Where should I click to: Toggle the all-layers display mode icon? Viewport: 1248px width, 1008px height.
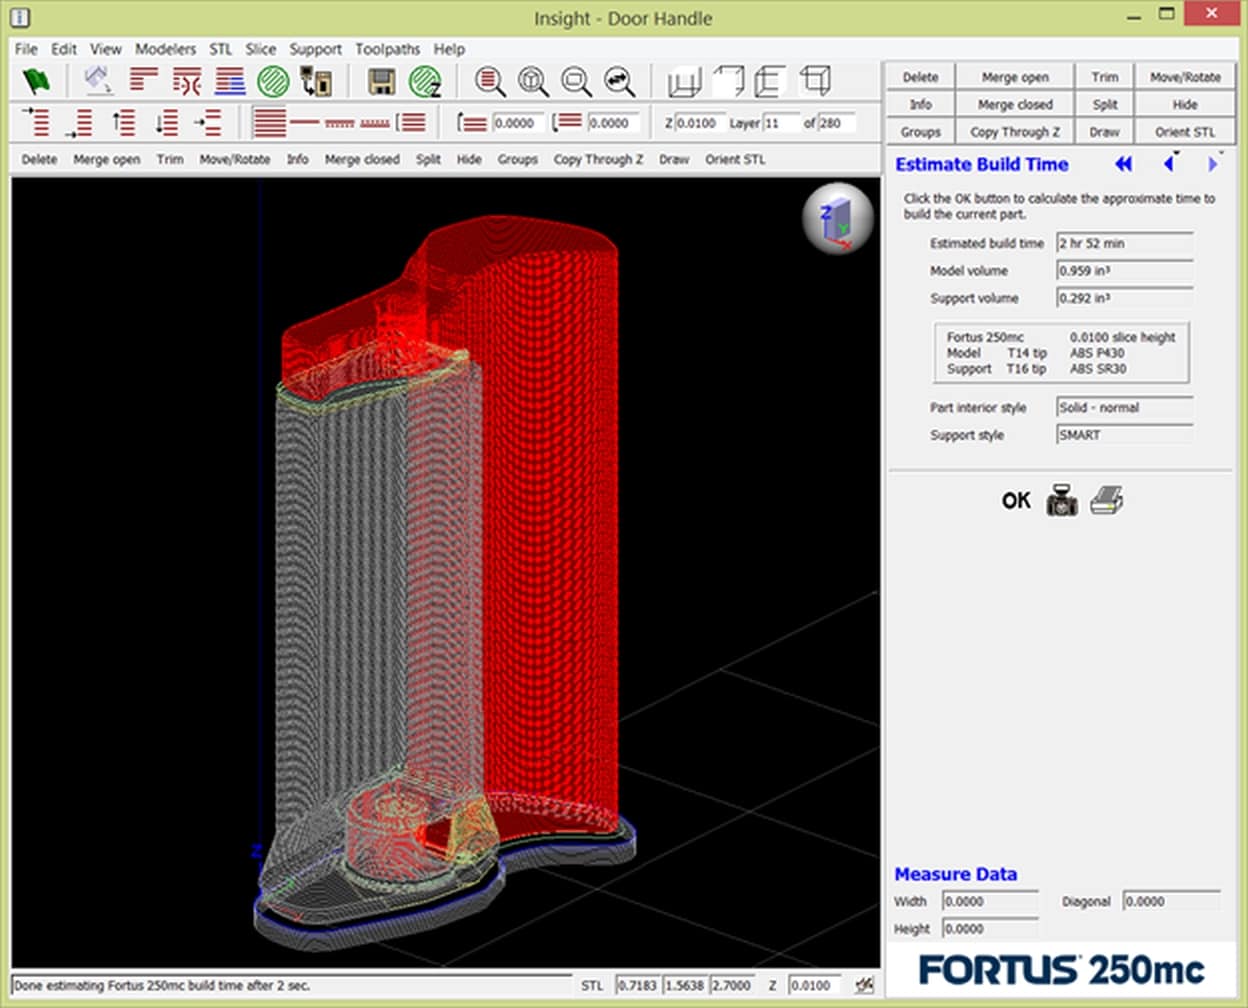[269, 123]
